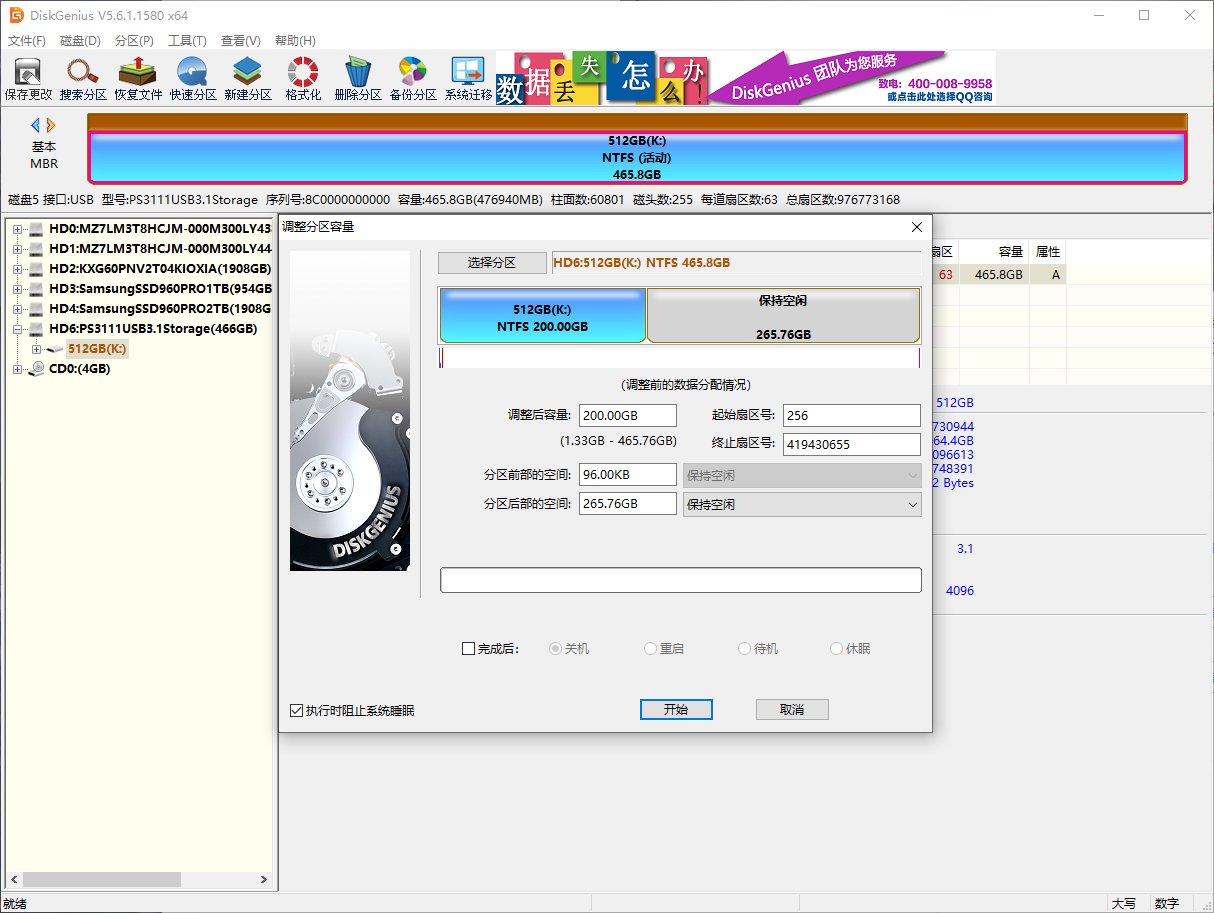
Task: Expand the HD2:KXG60PNV2T04KIOXIA tree node
Action: point(17,269)
